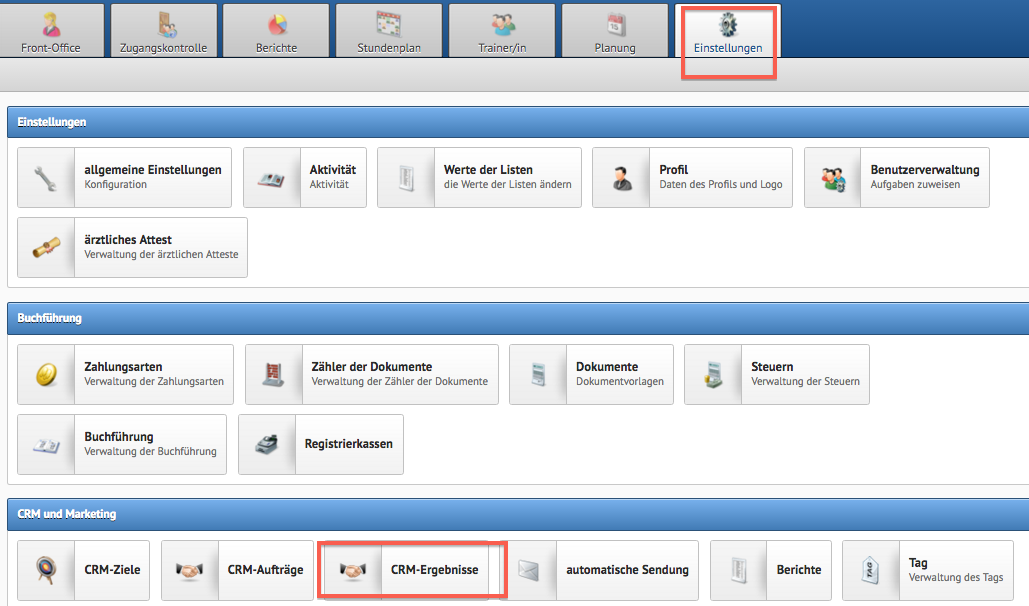Open automatische Sendung label text
The width and height of the screenshot is (1029, 606).
(627, 570)
